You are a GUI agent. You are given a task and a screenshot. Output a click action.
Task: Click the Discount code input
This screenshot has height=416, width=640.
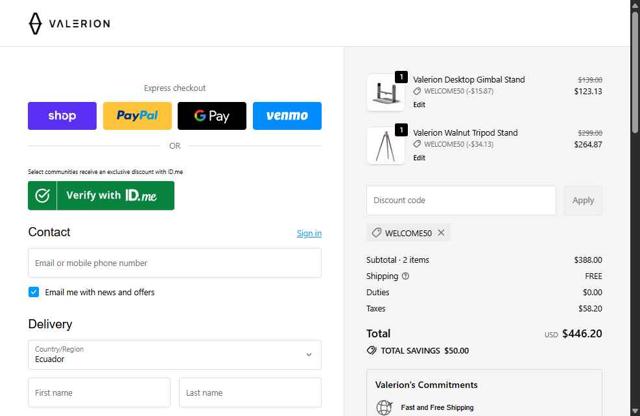[x=461, y=200]
